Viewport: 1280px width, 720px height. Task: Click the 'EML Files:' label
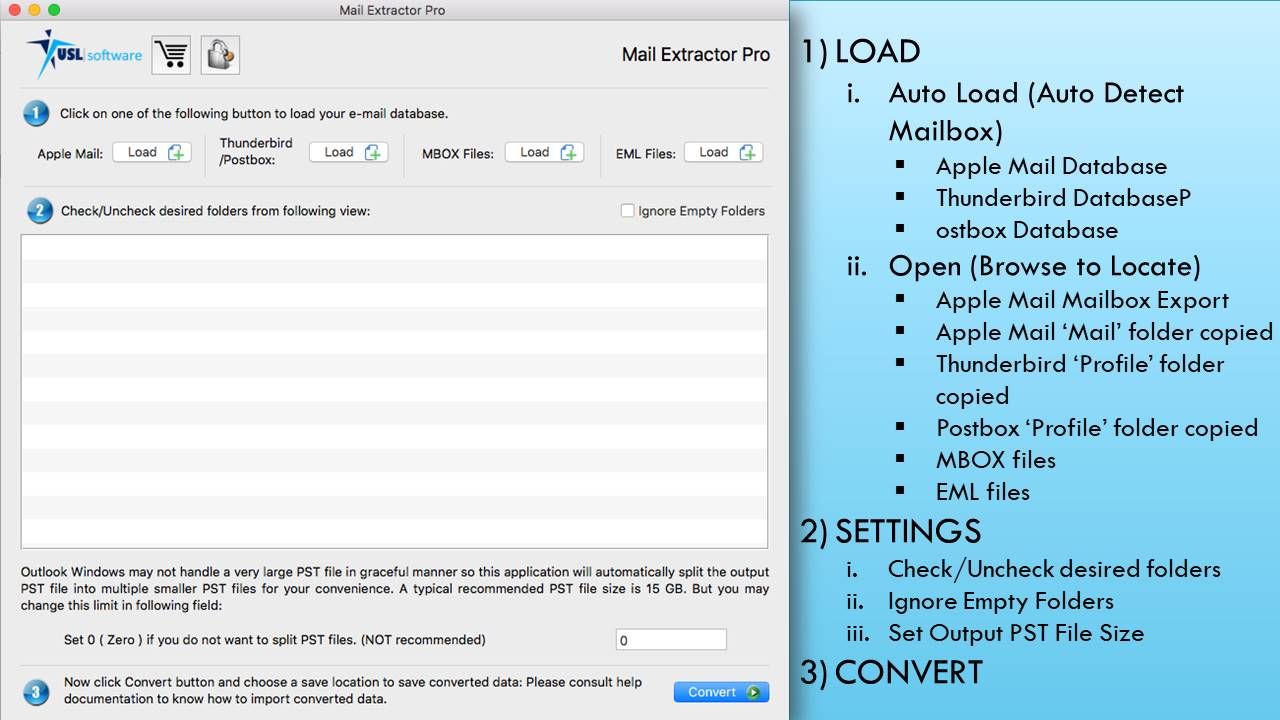pyautogui.click(x=646, y=154)
